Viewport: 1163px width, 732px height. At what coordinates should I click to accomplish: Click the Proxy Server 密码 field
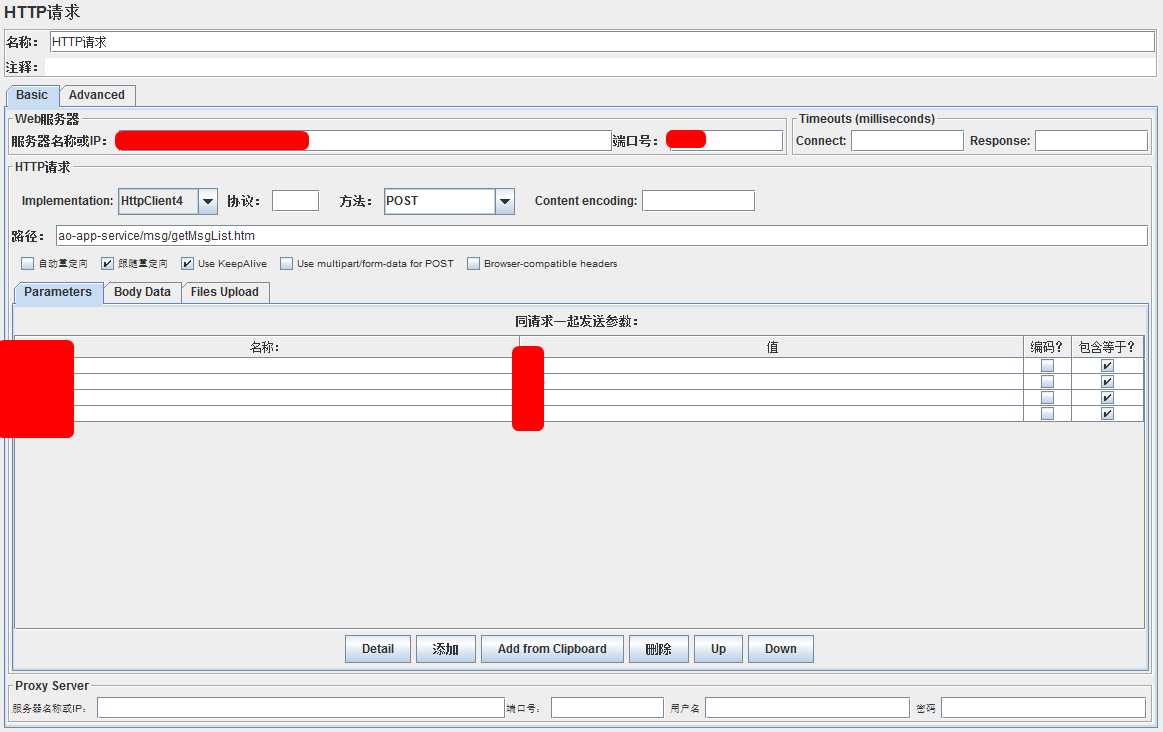(x=1044, y=708)
